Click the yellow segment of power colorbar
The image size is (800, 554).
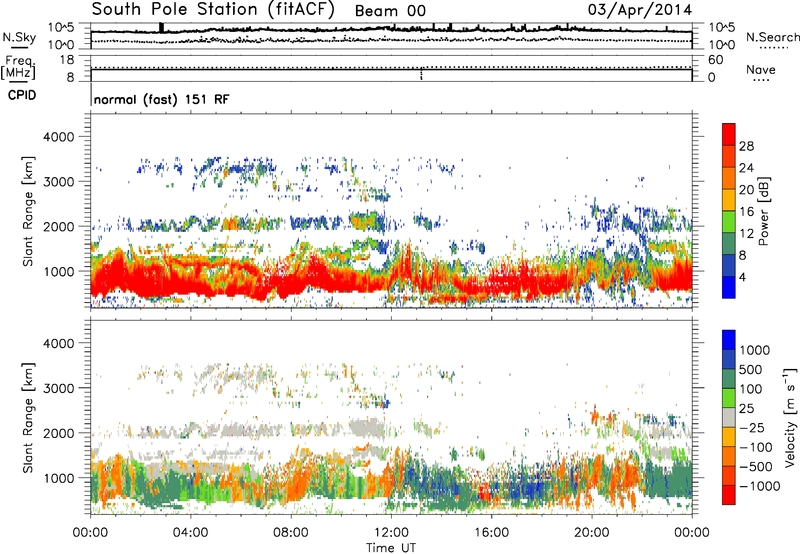(729, 200)
